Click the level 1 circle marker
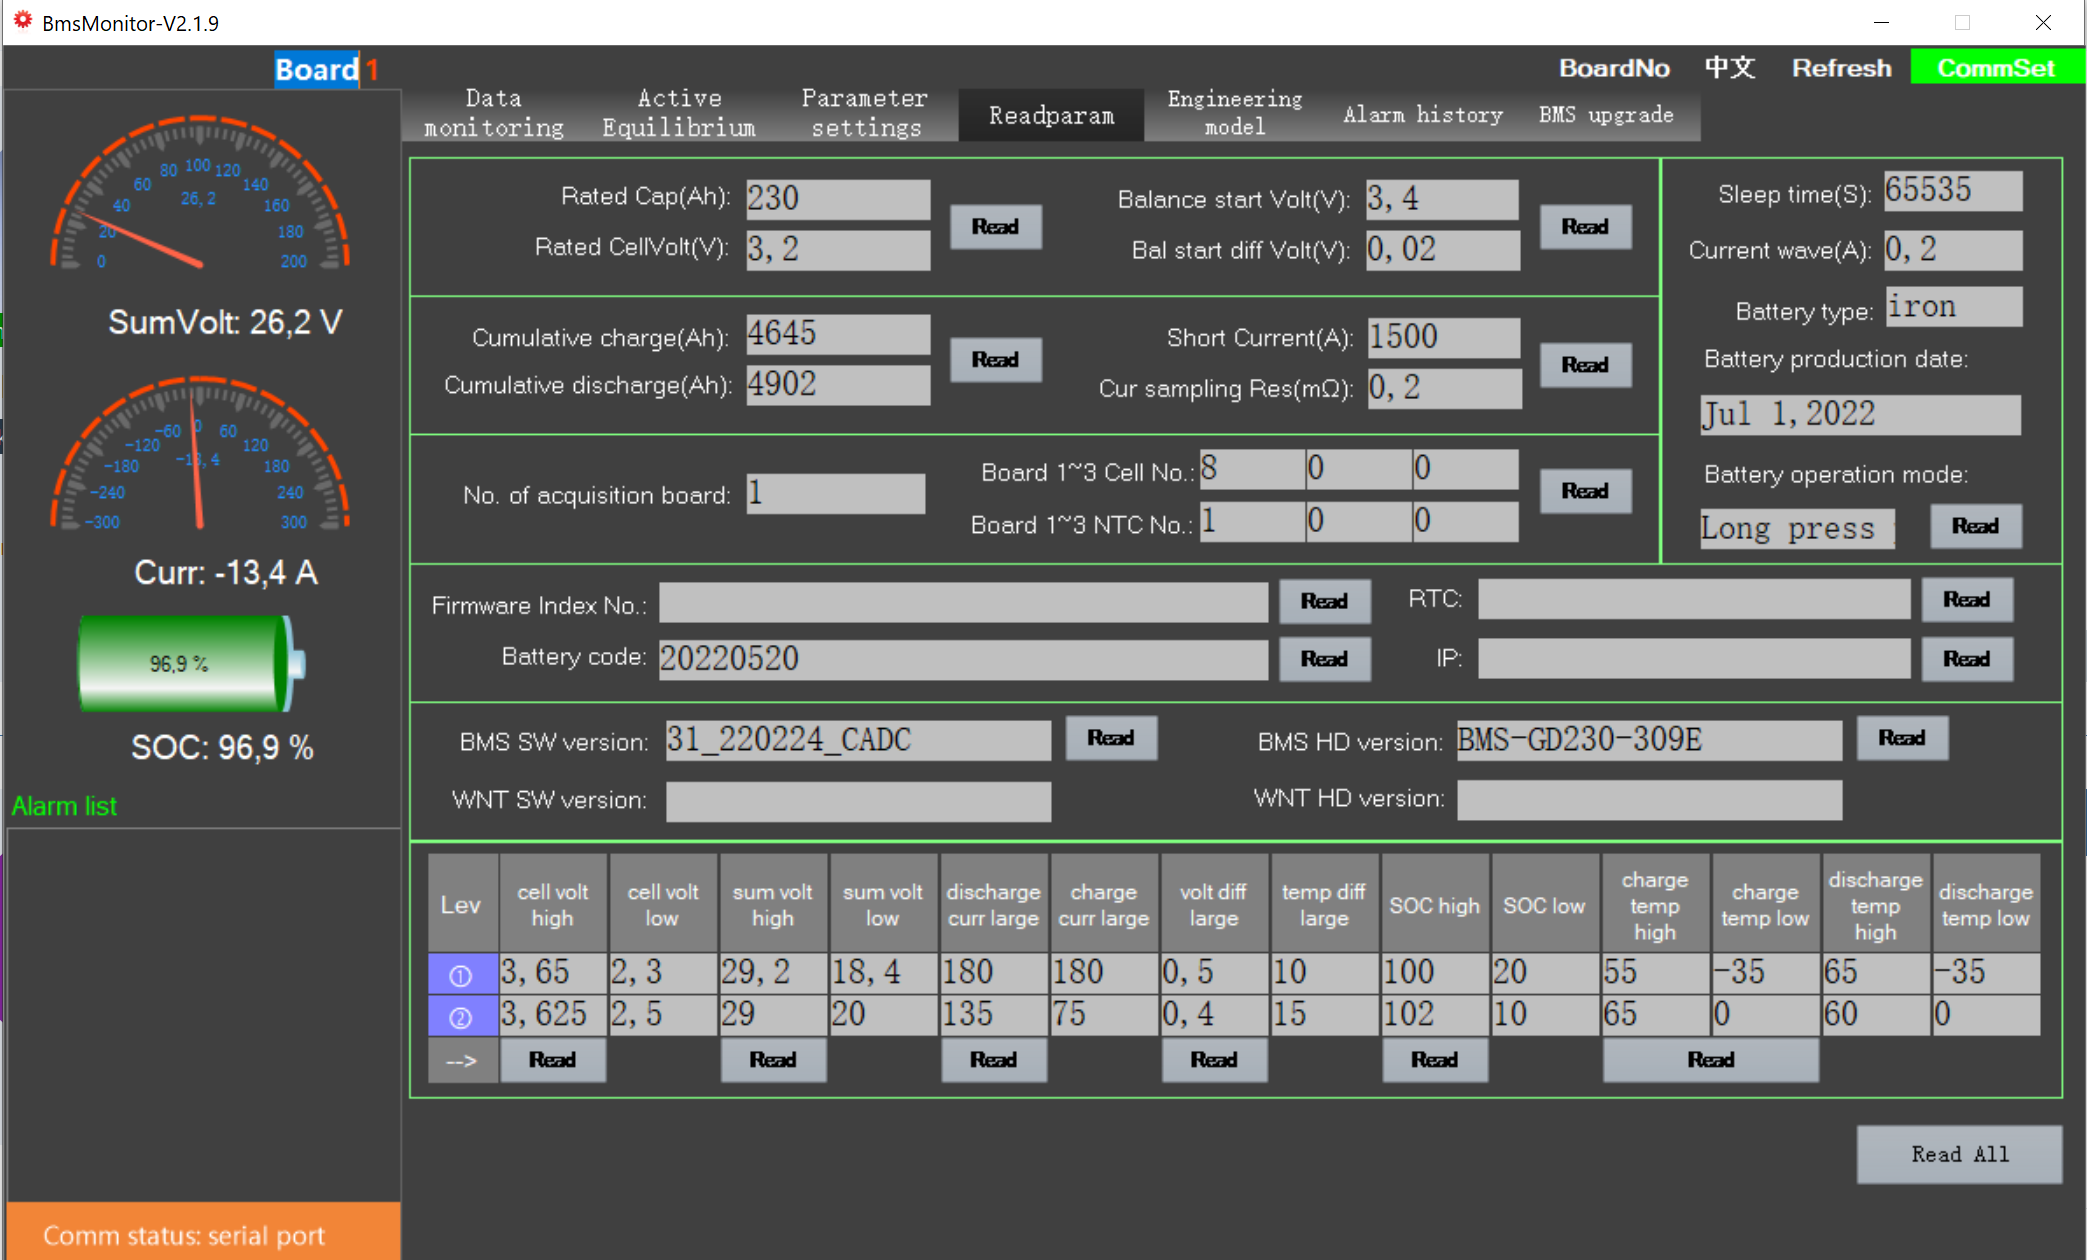 pos(461,973)
